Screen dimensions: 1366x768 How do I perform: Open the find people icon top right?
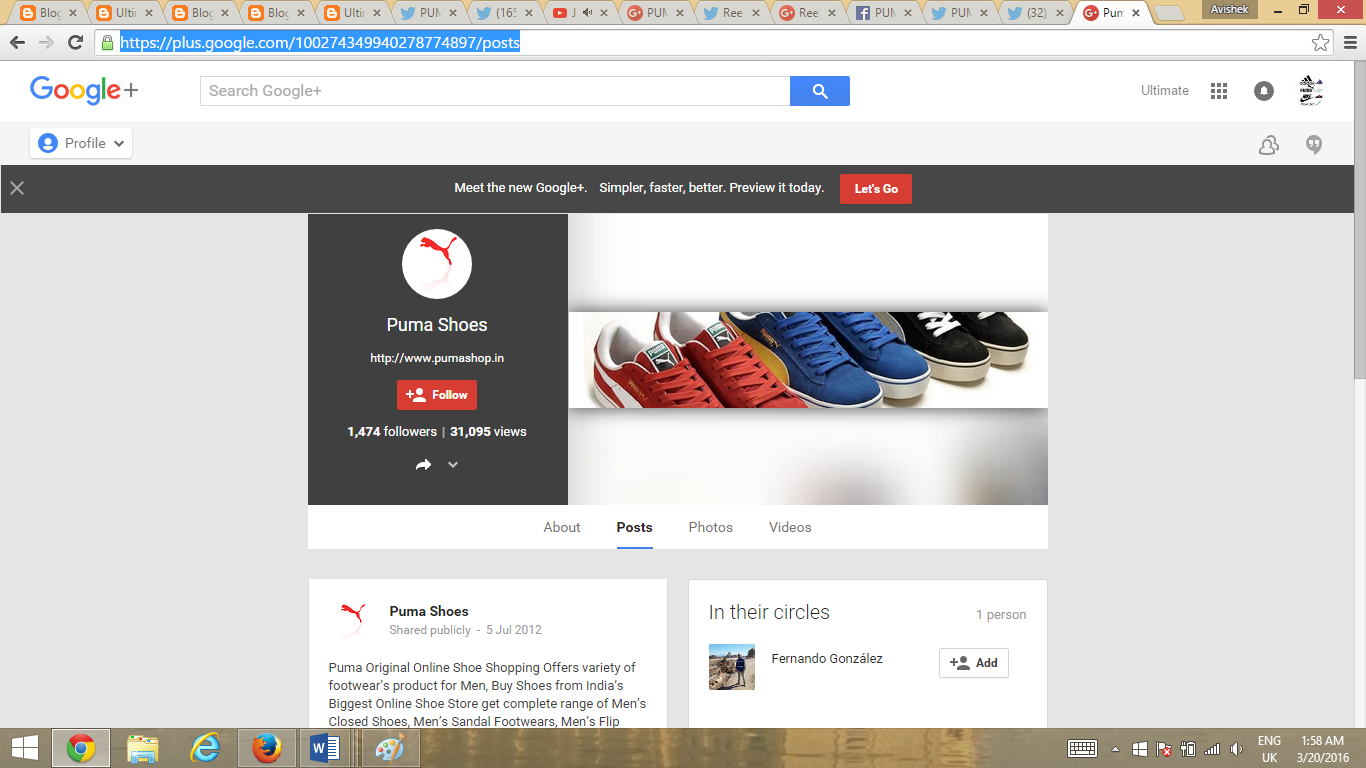[x=1268, y=145]
